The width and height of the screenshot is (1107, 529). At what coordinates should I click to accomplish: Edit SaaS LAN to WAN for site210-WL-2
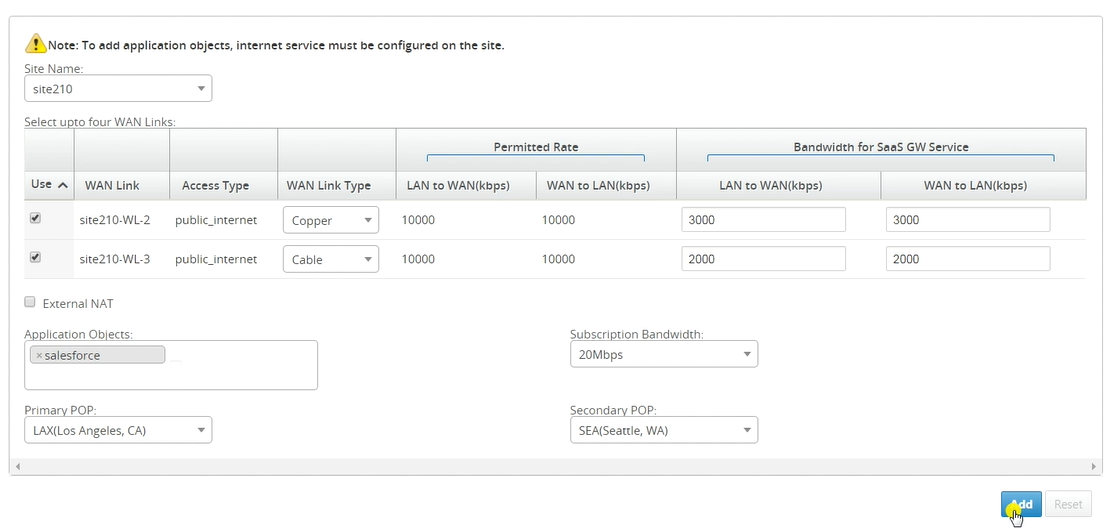tap(763, 220)
